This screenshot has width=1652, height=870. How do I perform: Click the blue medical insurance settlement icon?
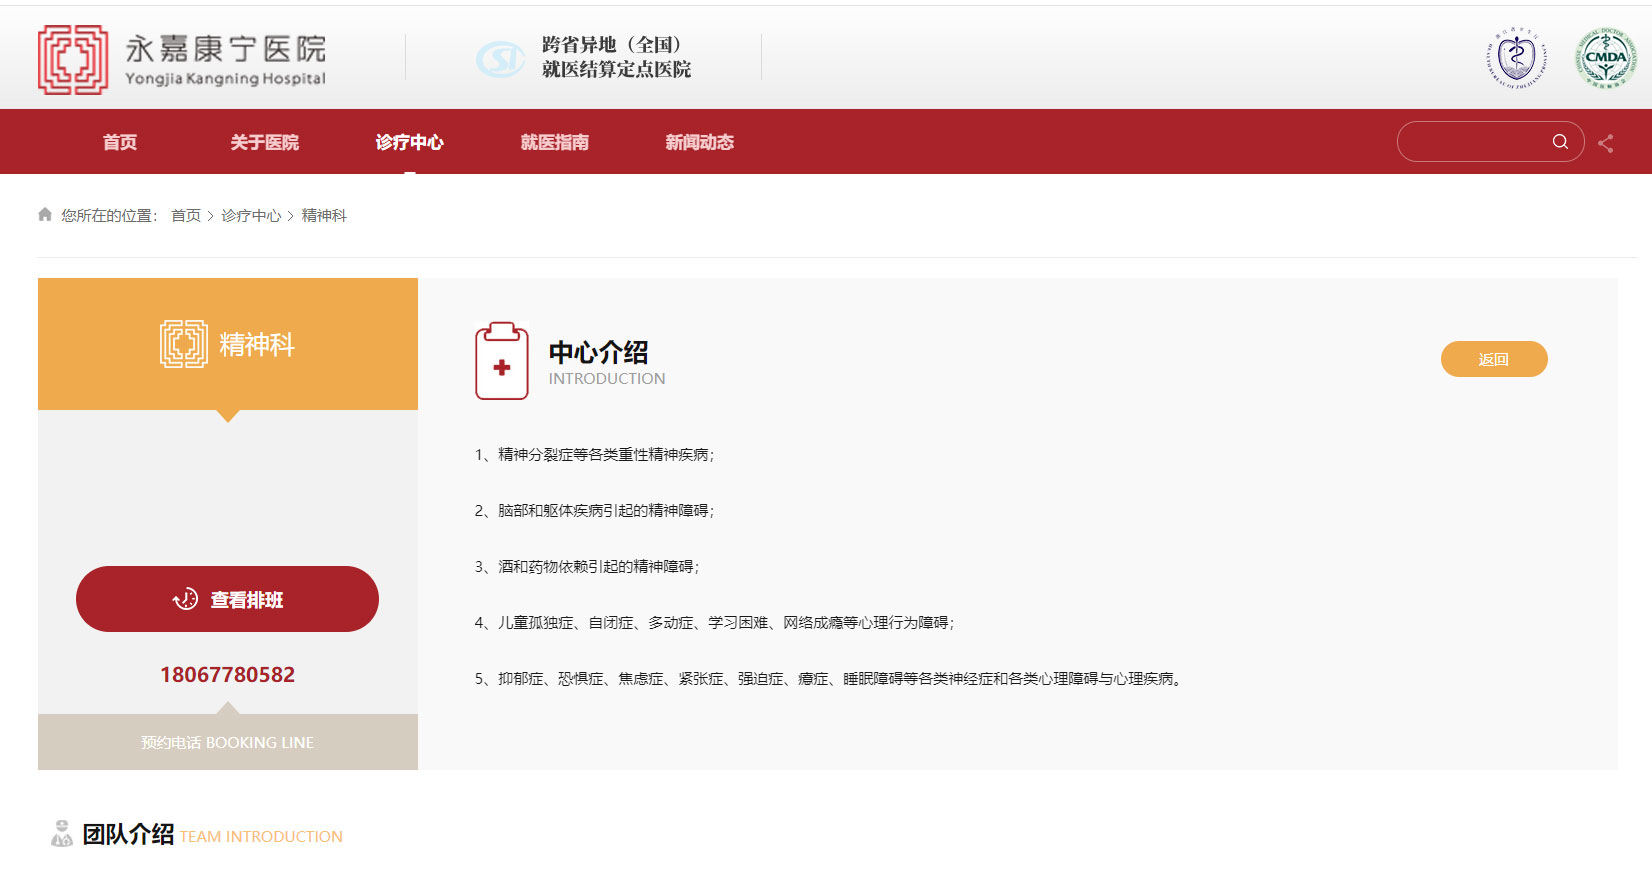point(499,59)
